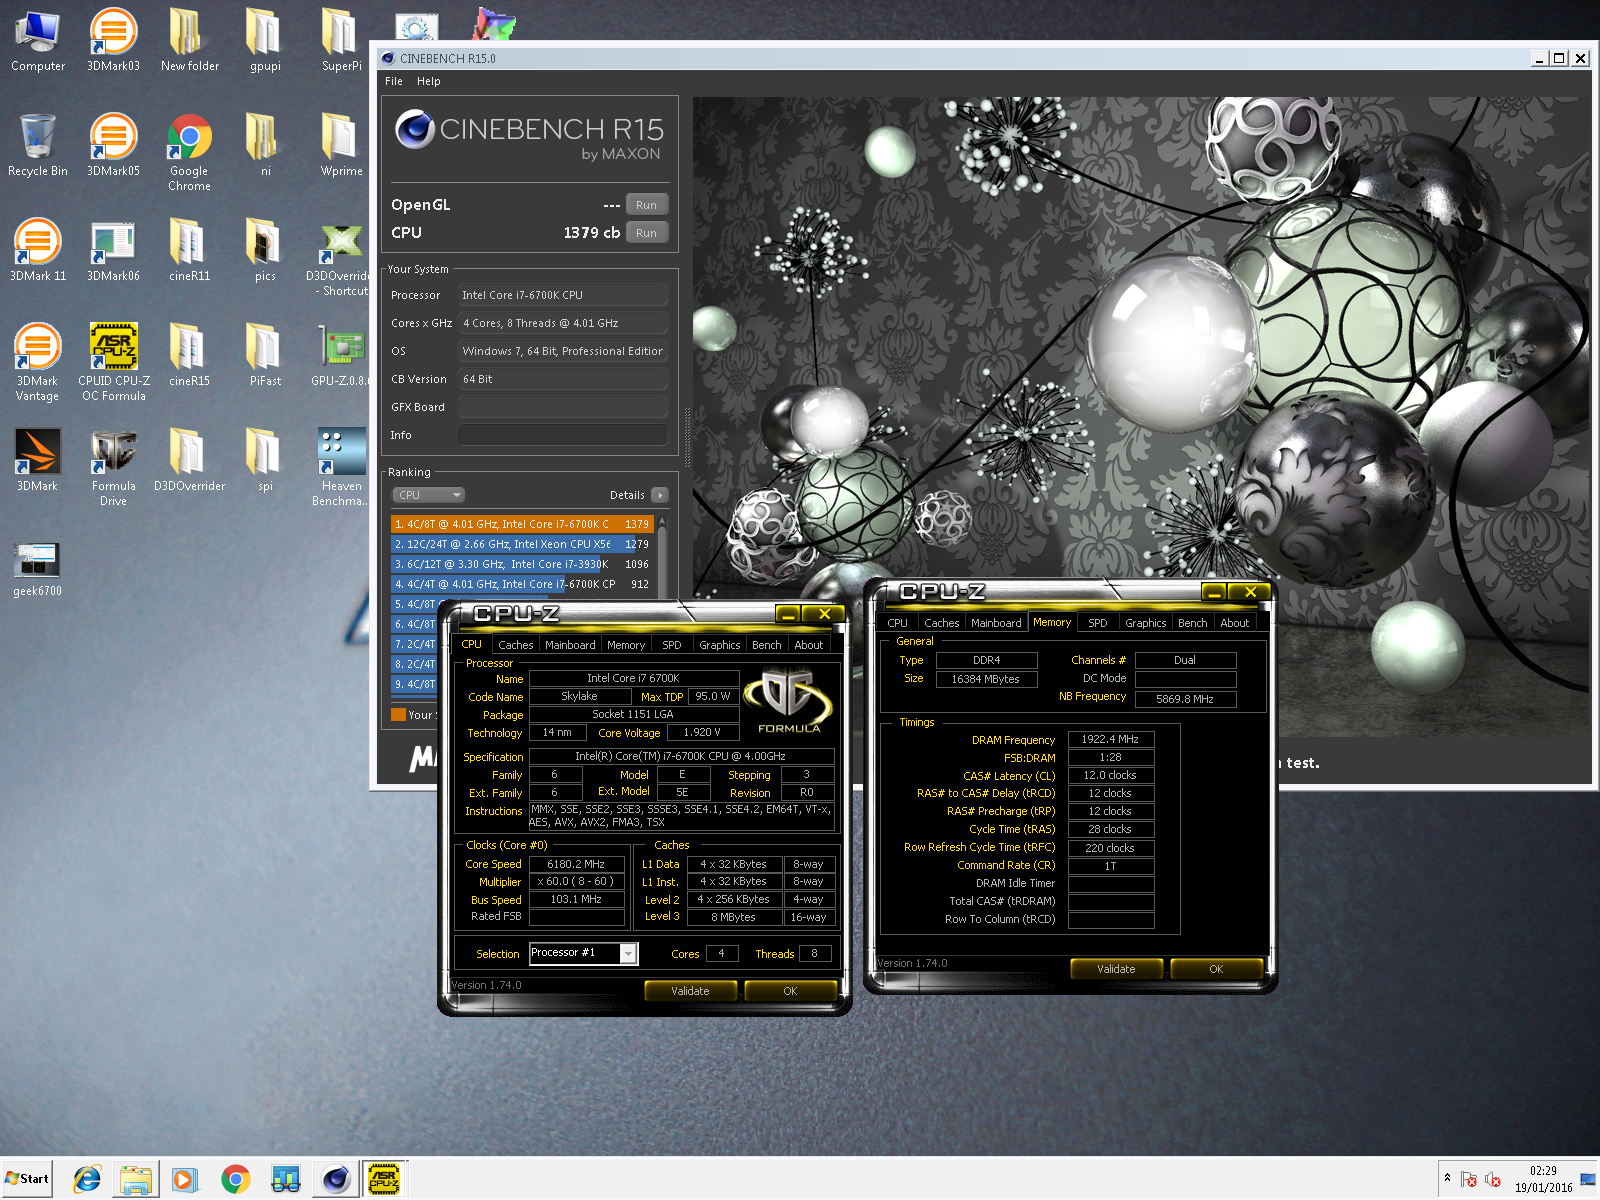1600x1200 pixels.
Task: Open the gpupi folder on desktop
Action: 265,40
